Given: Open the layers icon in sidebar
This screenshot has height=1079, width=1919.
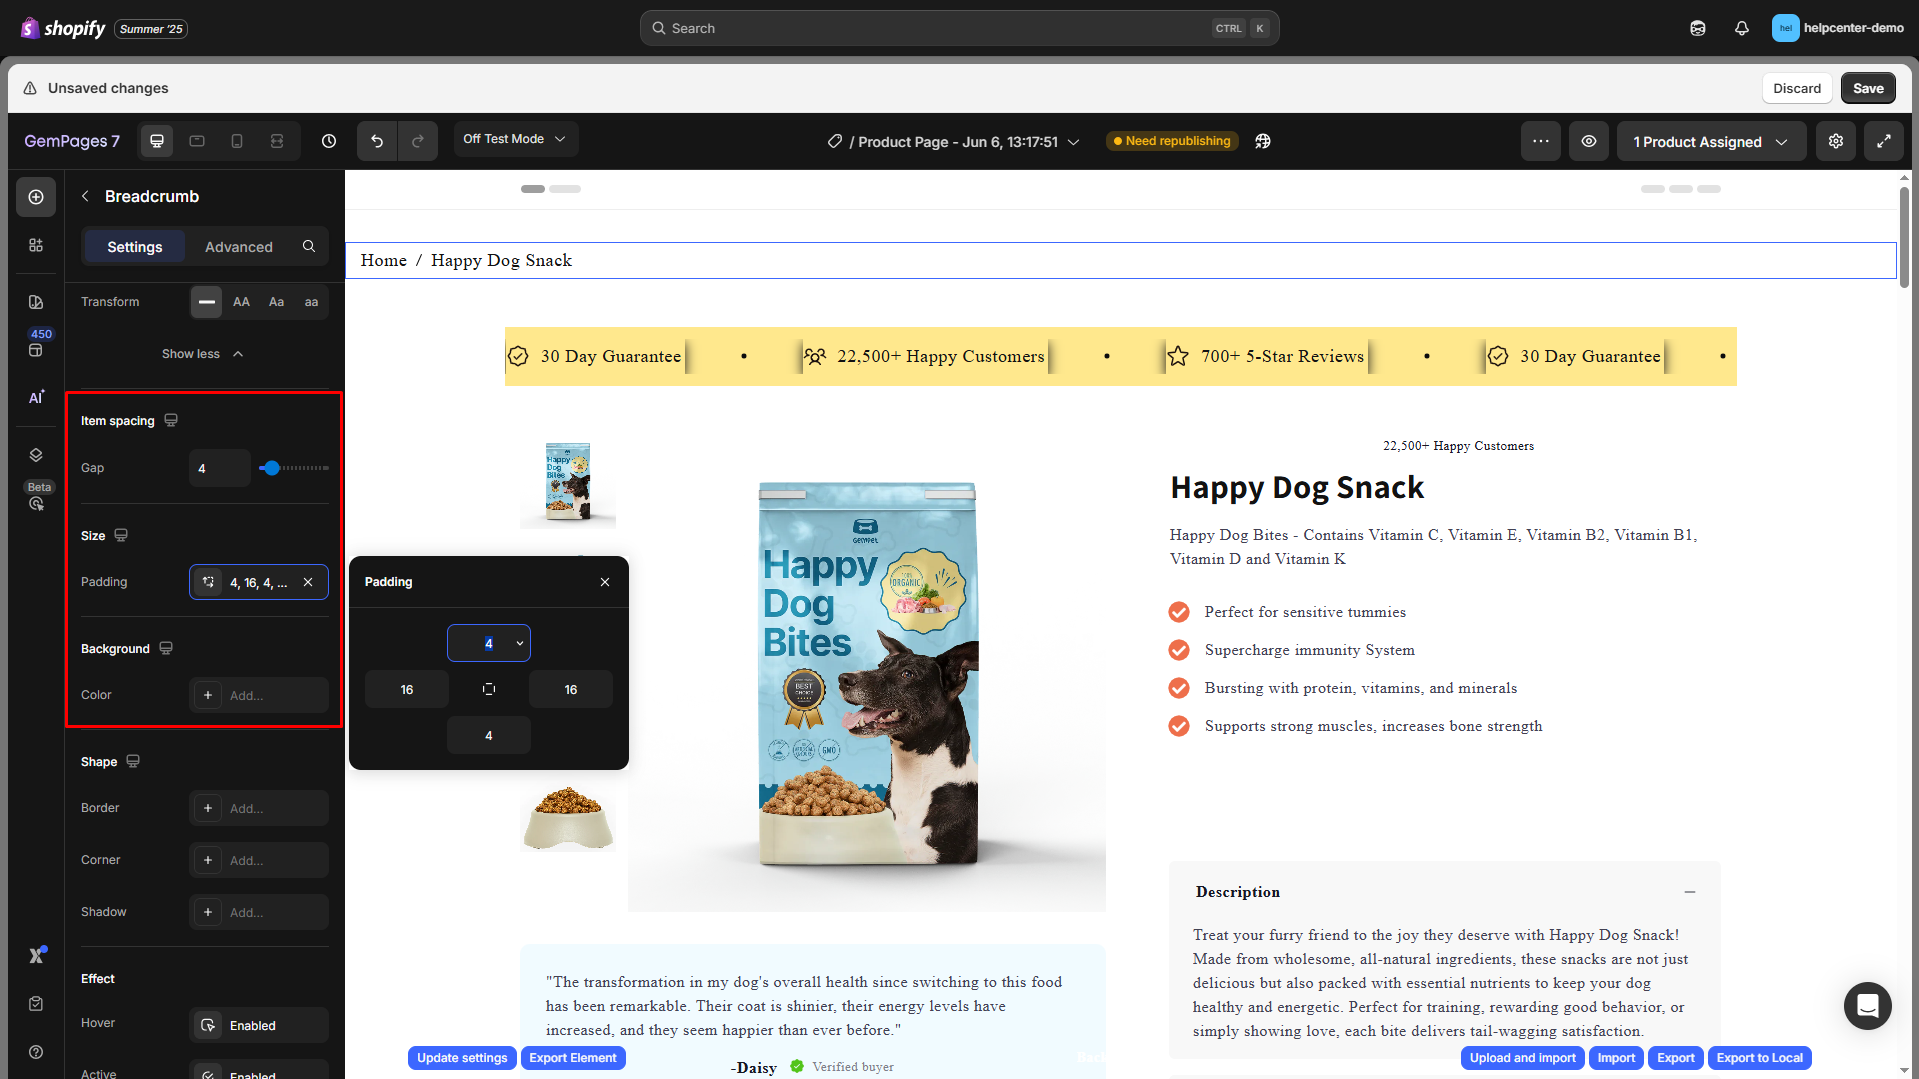Looking at the screenshot, I should point(36,455).
